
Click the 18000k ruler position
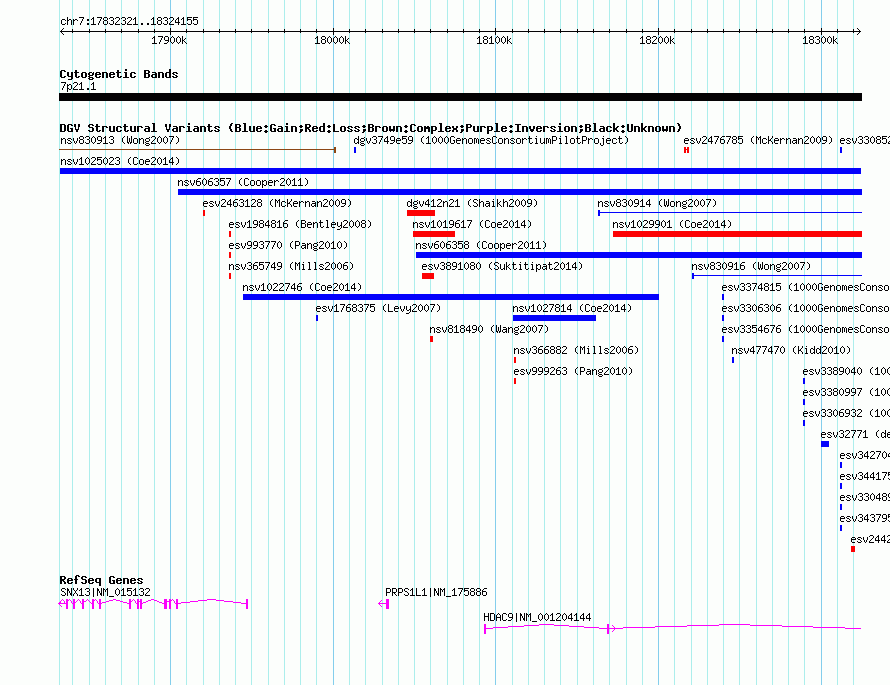pos(332,40)
